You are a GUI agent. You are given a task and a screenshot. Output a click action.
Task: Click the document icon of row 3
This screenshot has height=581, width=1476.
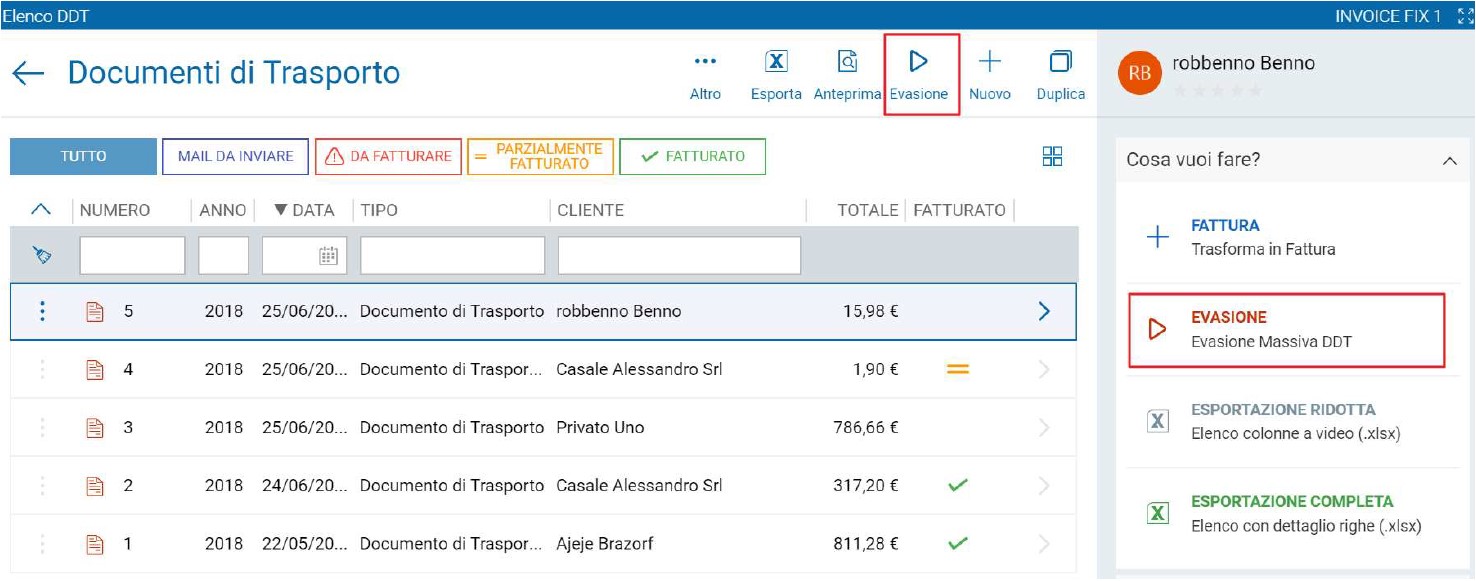96,428
